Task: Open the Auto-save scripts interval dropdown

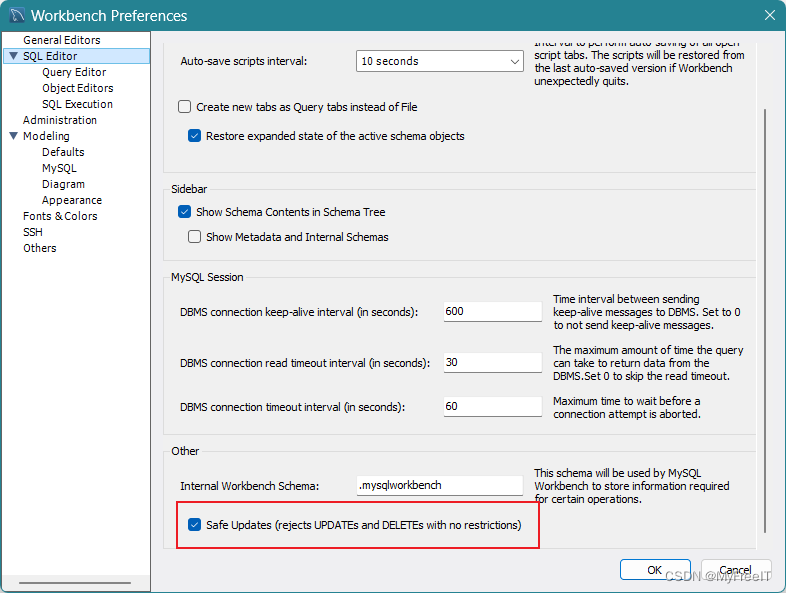Action: (x=440, y=61)
